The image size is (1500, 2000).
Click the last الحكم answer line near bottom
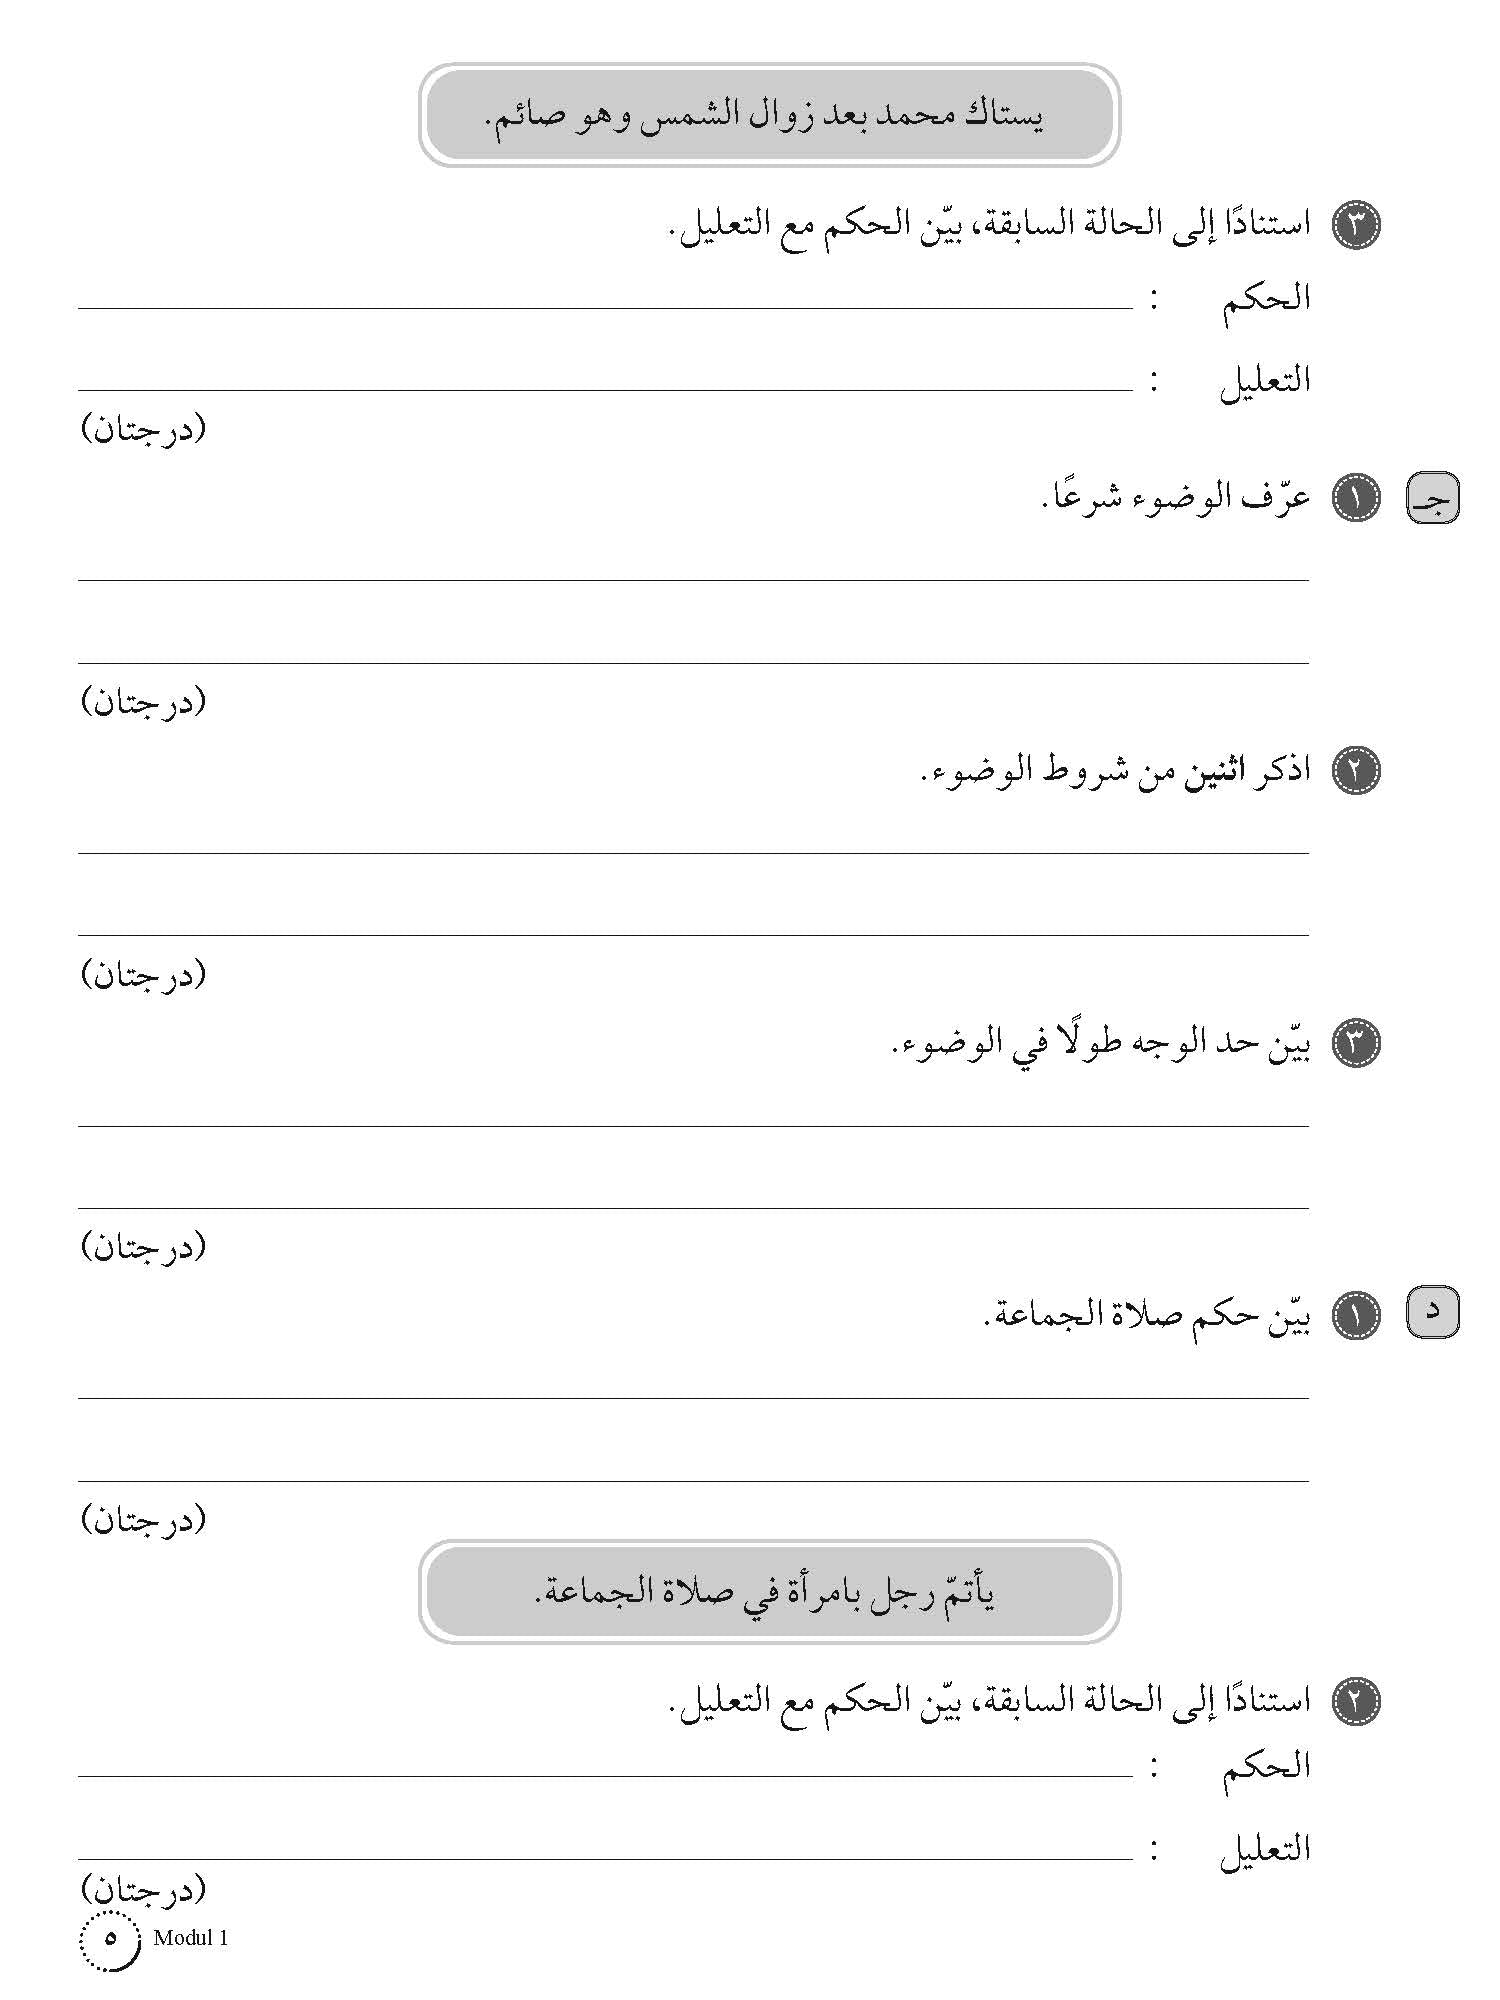(605, 1777)
